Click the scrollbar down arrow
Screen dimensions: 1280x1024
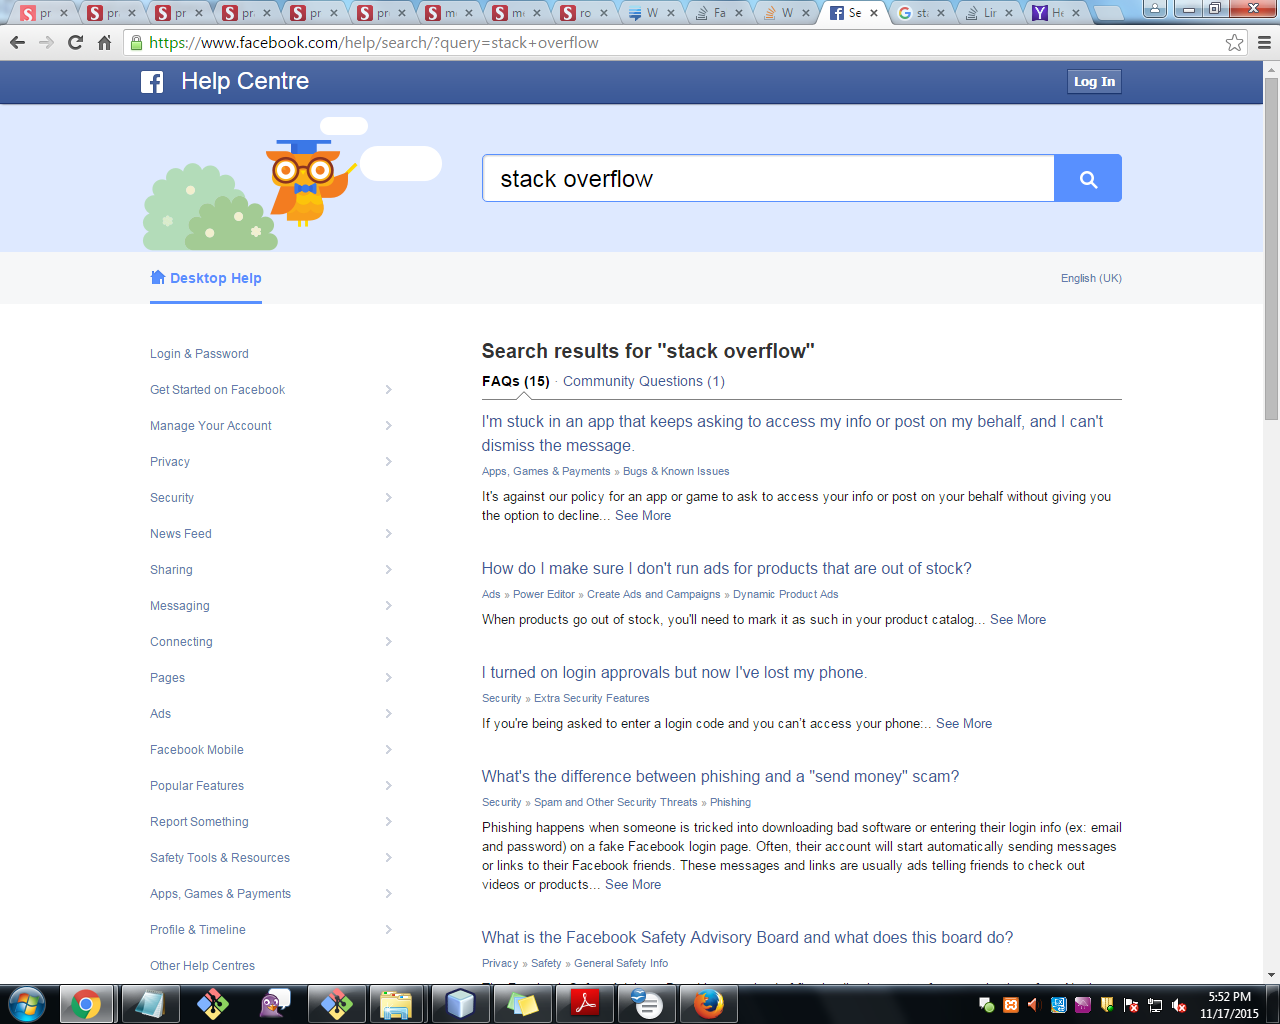1271,975
